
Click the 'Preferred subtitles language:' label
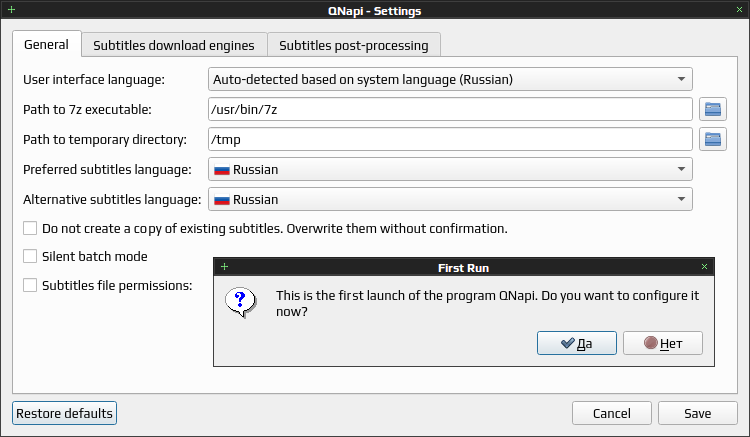point(107,169)
